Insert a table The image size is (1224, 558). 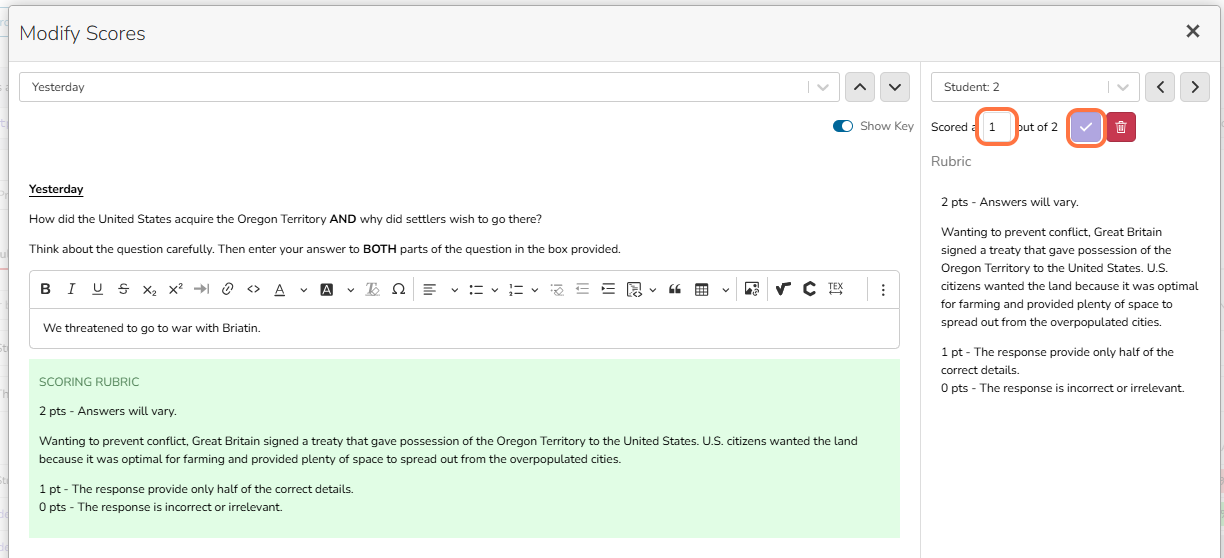[x=702, y=290]
